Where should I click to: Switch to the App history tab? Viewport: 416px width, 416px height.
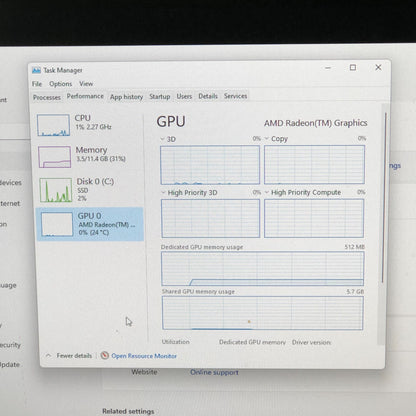pos(126,97)
